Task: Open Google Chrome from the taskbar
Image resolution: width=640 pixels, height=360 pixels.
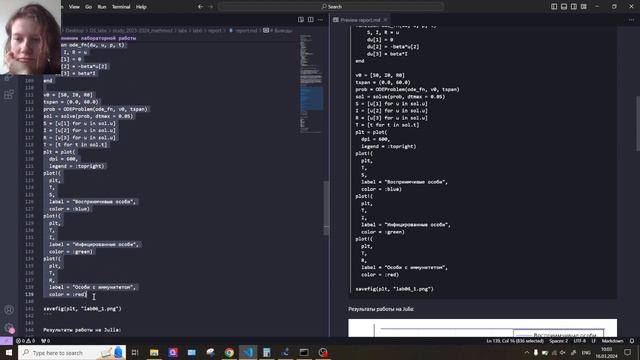Action: (x=229, y=352)
